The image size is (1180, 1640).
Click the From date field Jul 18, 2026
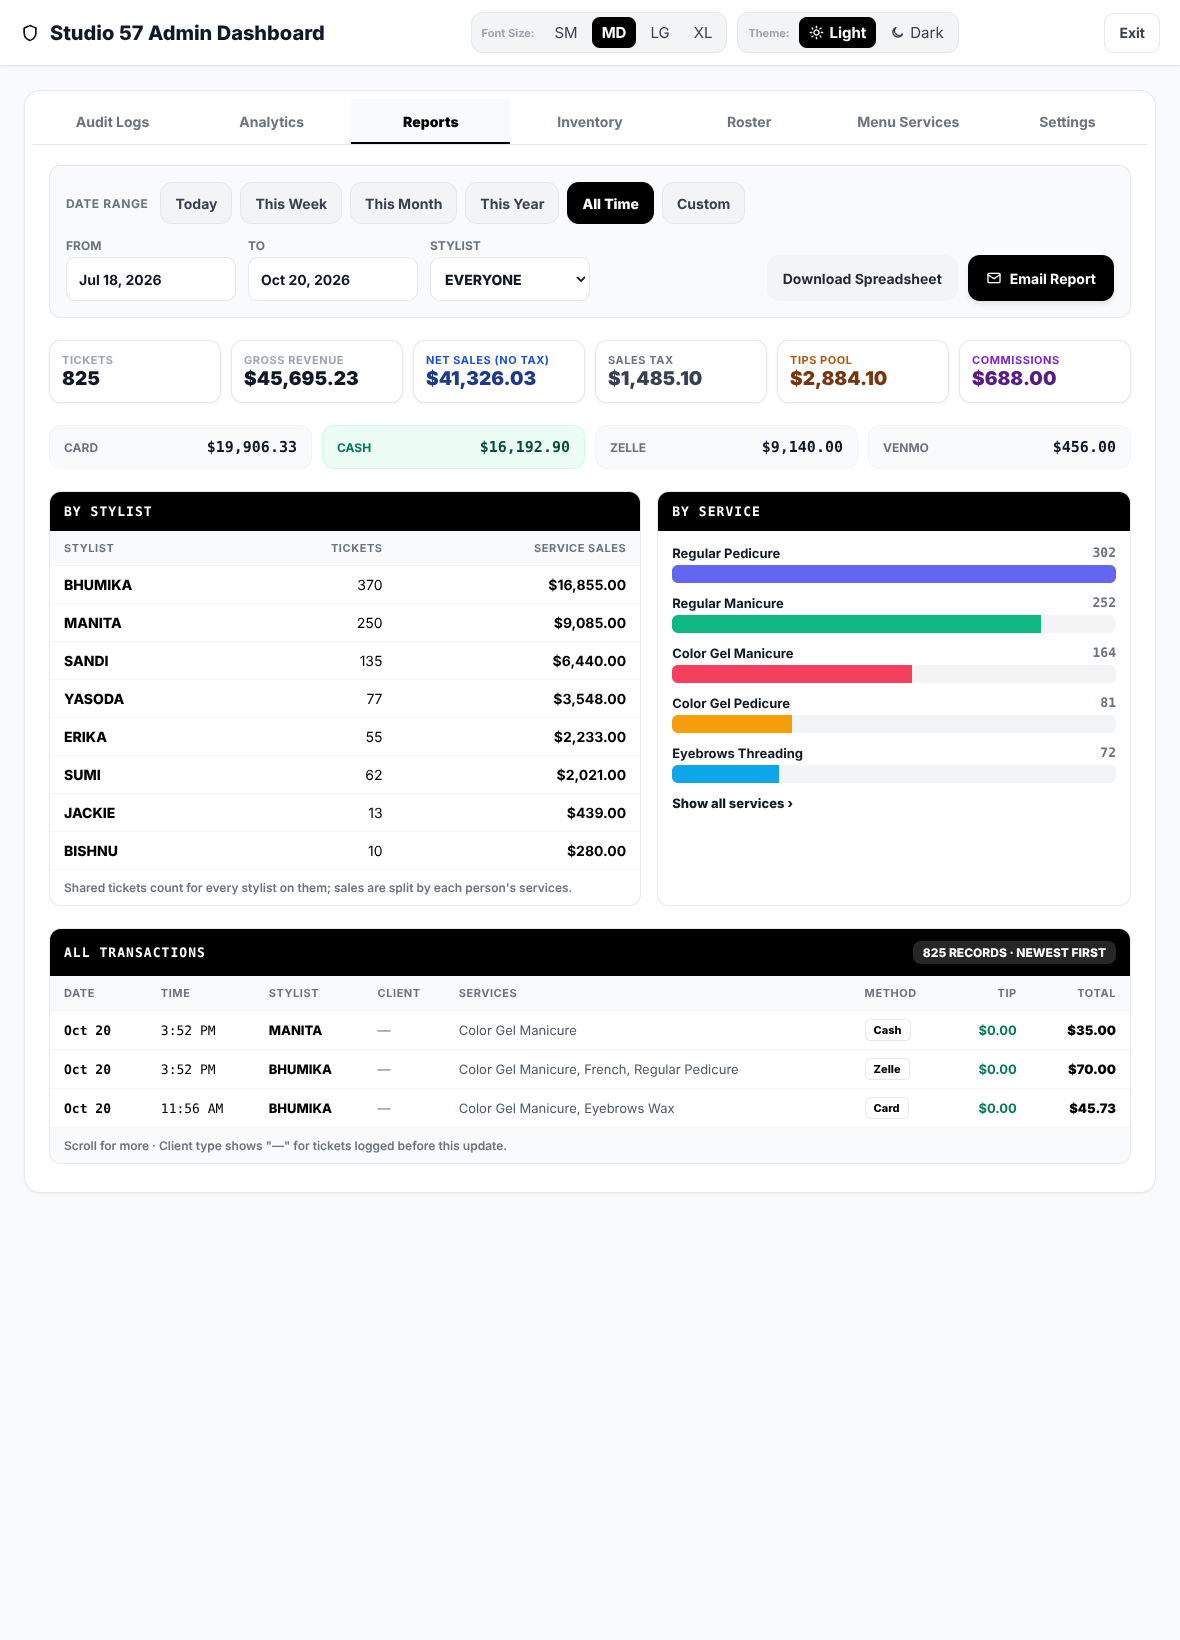coord(151,279)
